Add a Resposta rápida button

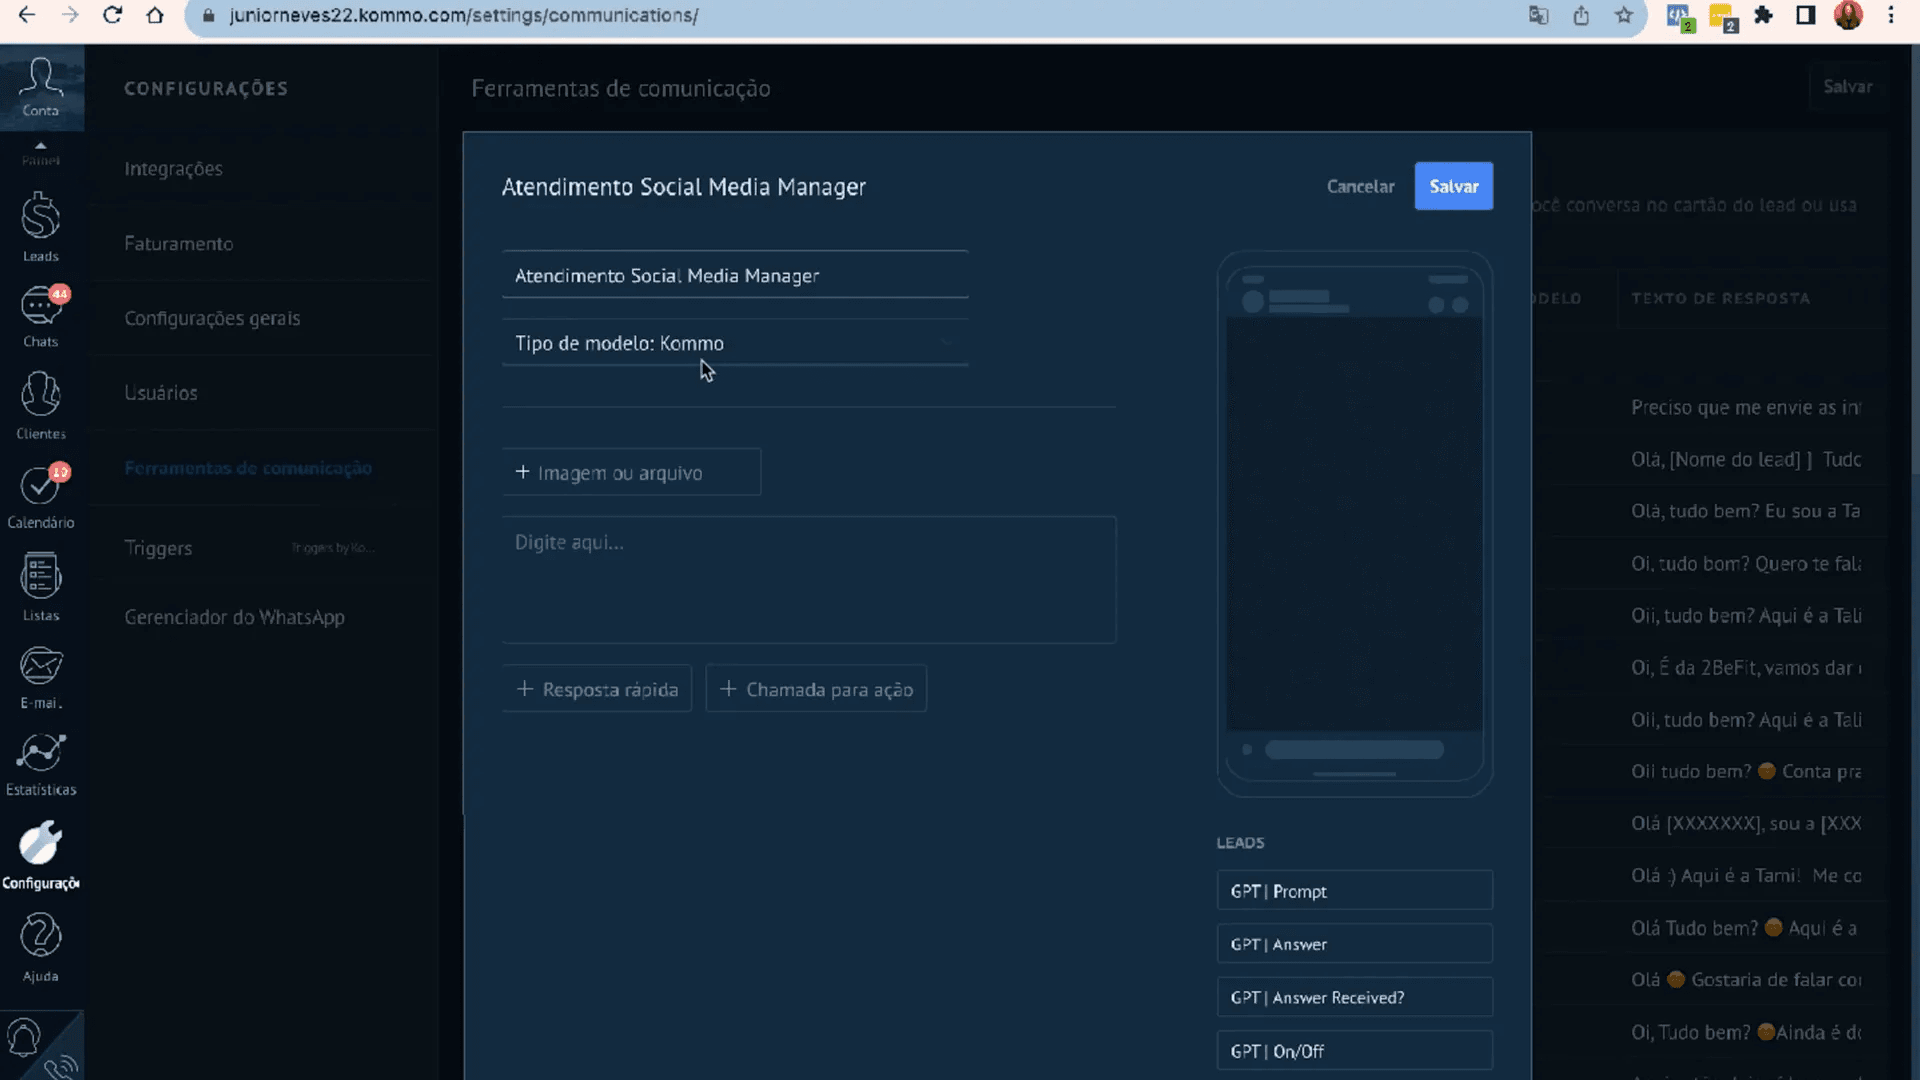point(597,689)
